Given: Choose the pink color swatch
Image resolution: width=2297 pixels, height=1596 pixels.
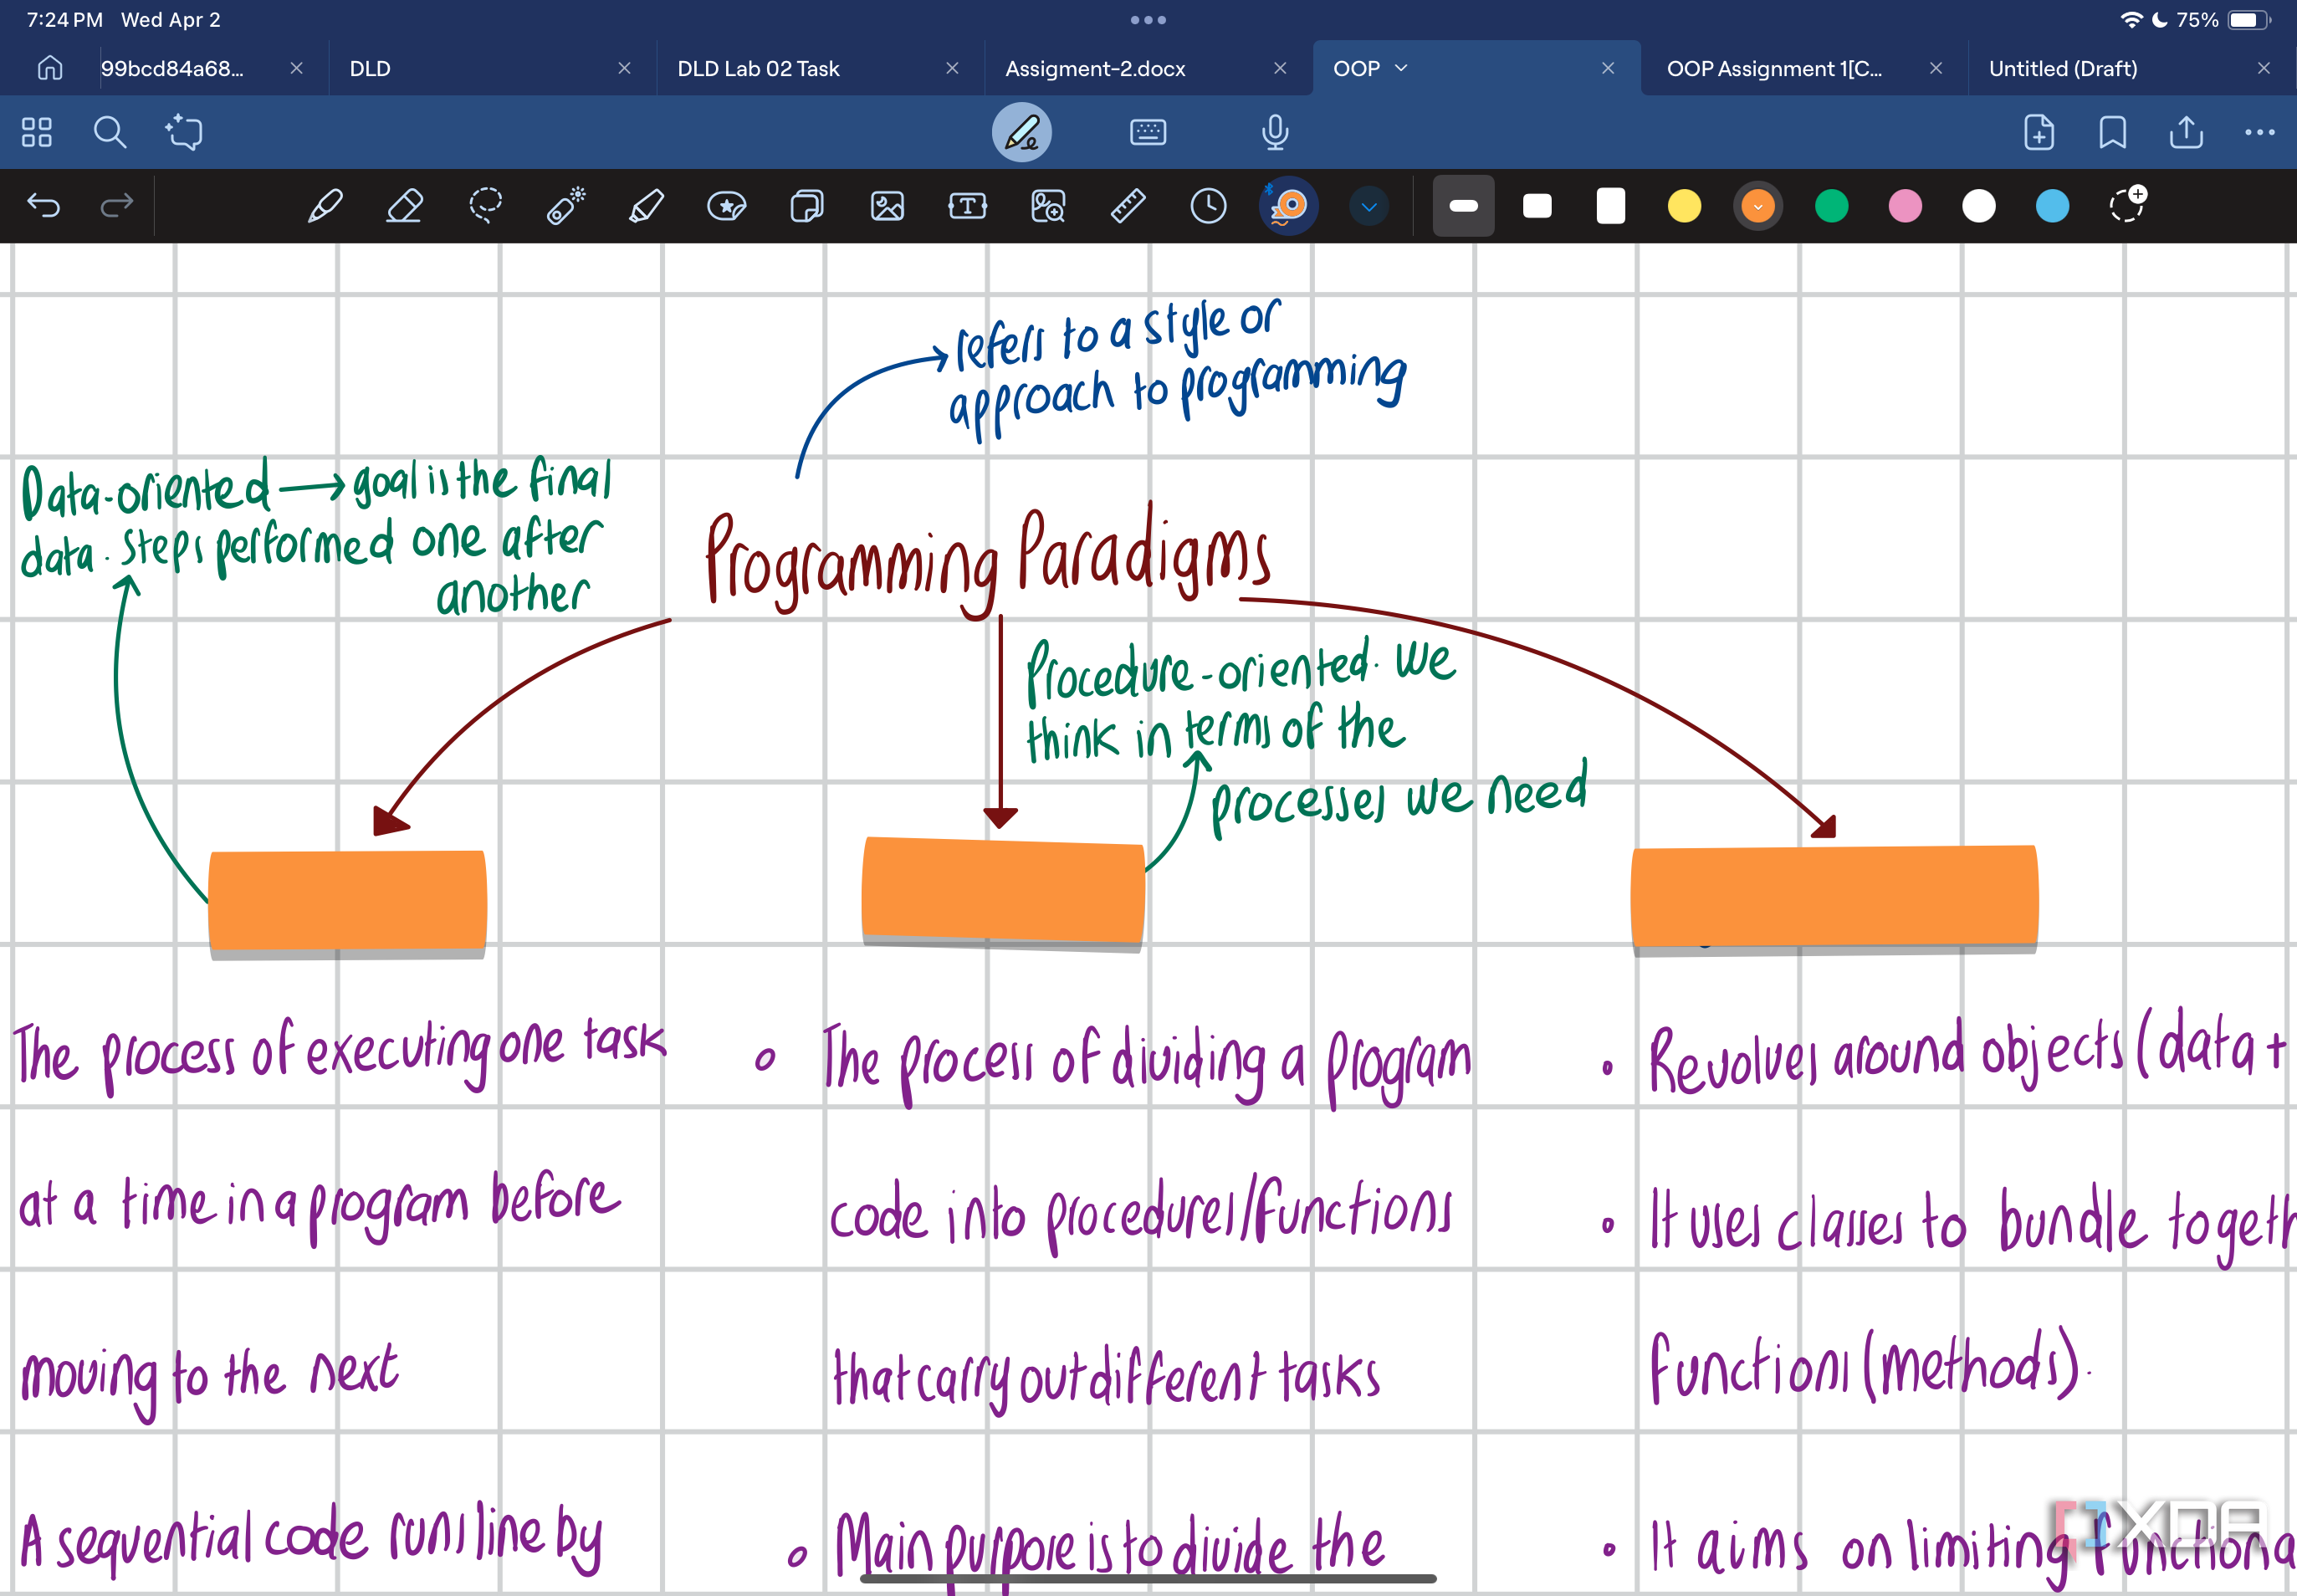Looking at the screenshot, I should coord(1906,207).
